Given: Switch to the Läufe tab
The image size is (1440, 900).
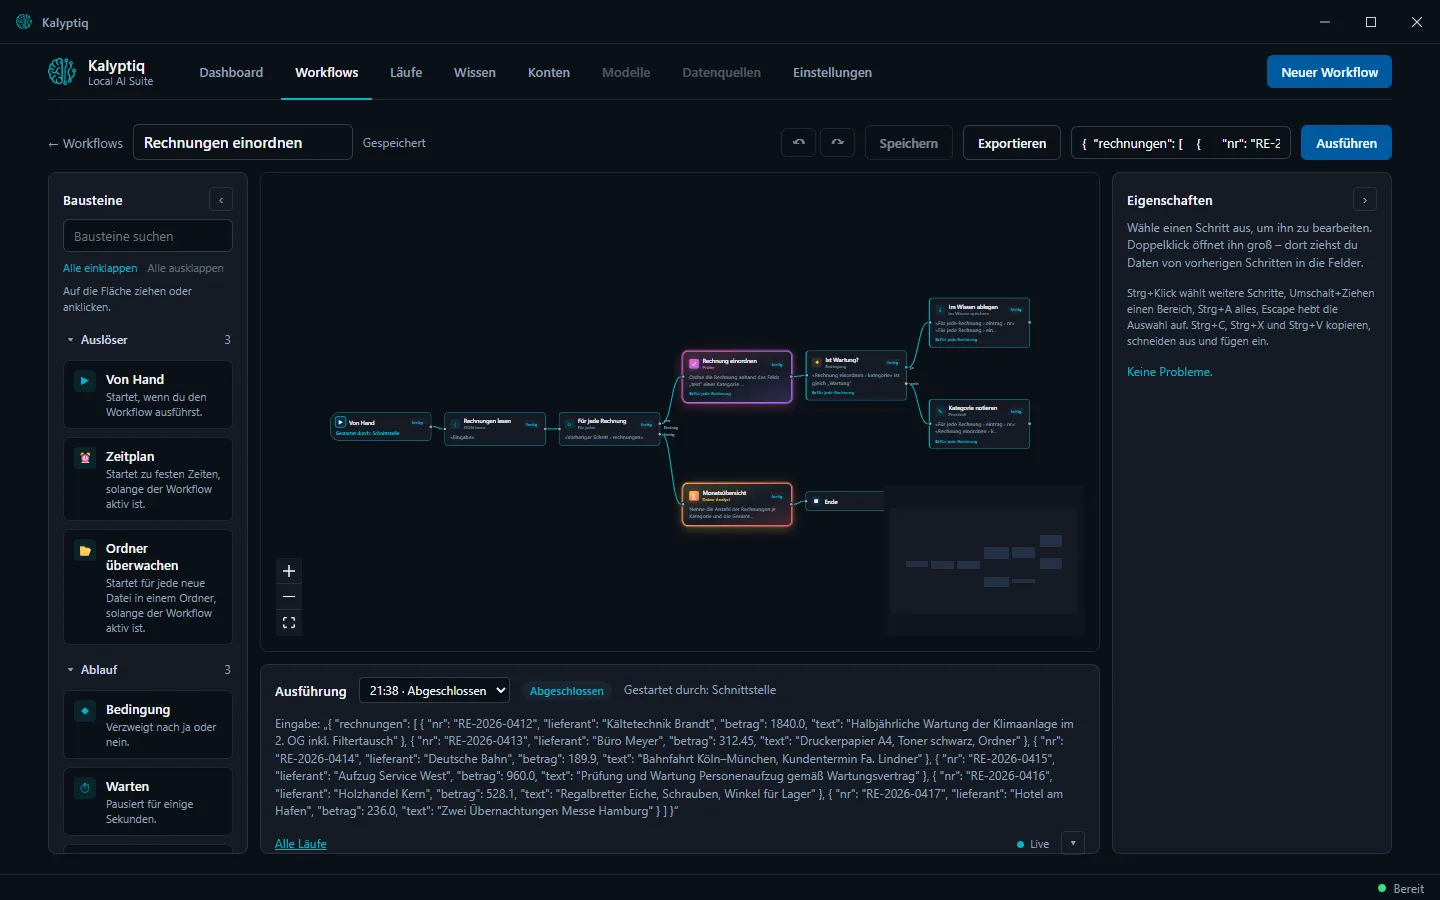Looking at the screenshot, I should click(406, 72).
